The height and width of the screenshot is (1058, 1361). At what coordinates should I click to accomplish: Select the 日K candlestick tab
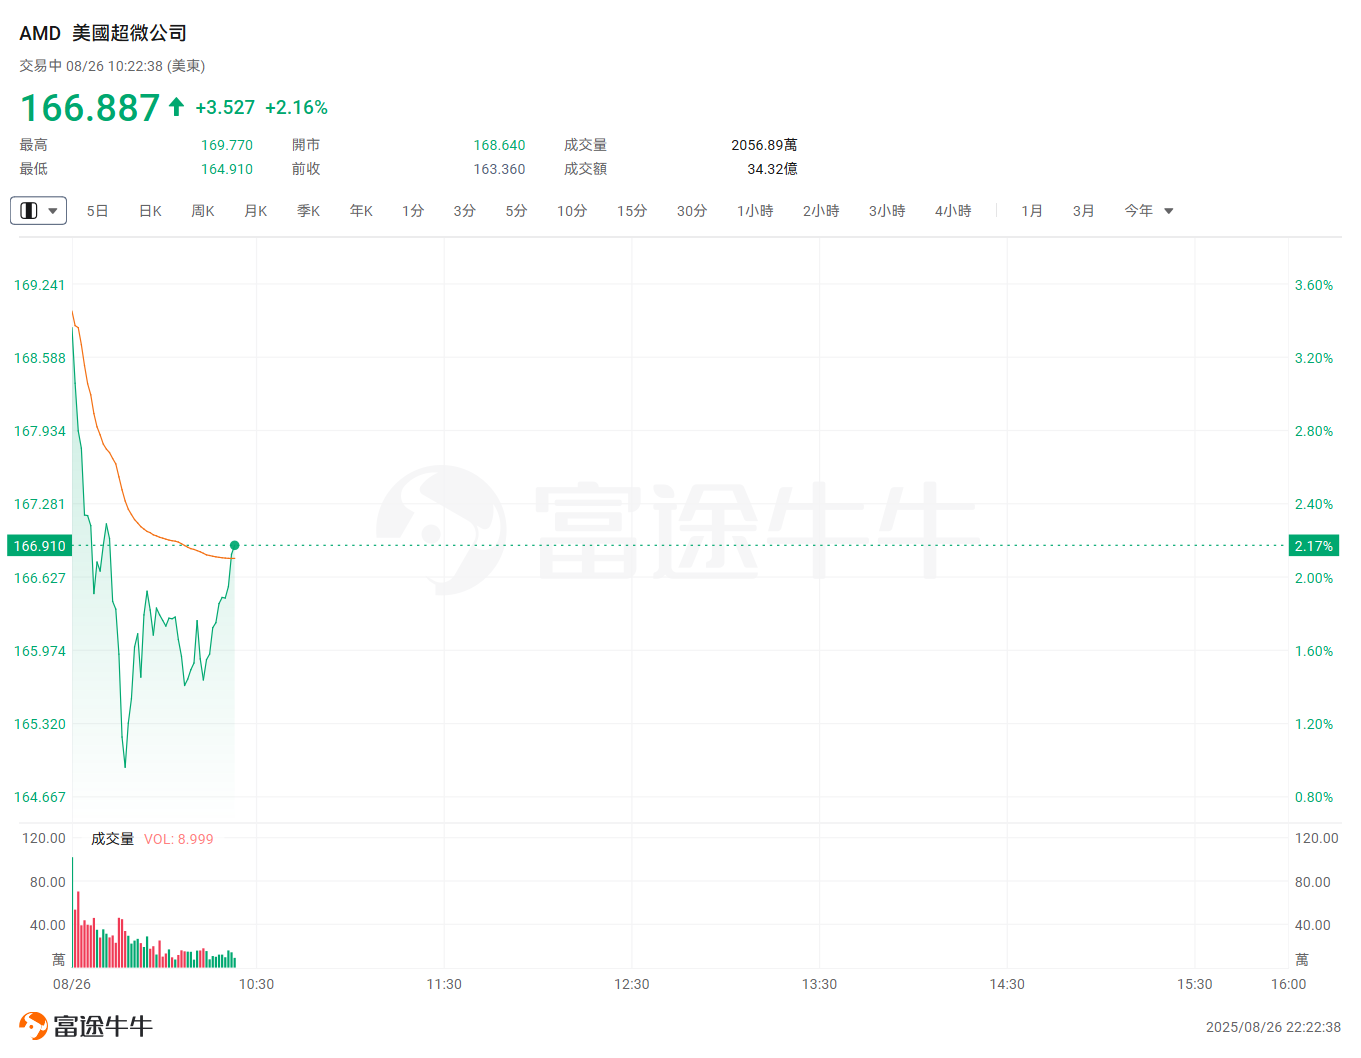(x=150, y=211)
